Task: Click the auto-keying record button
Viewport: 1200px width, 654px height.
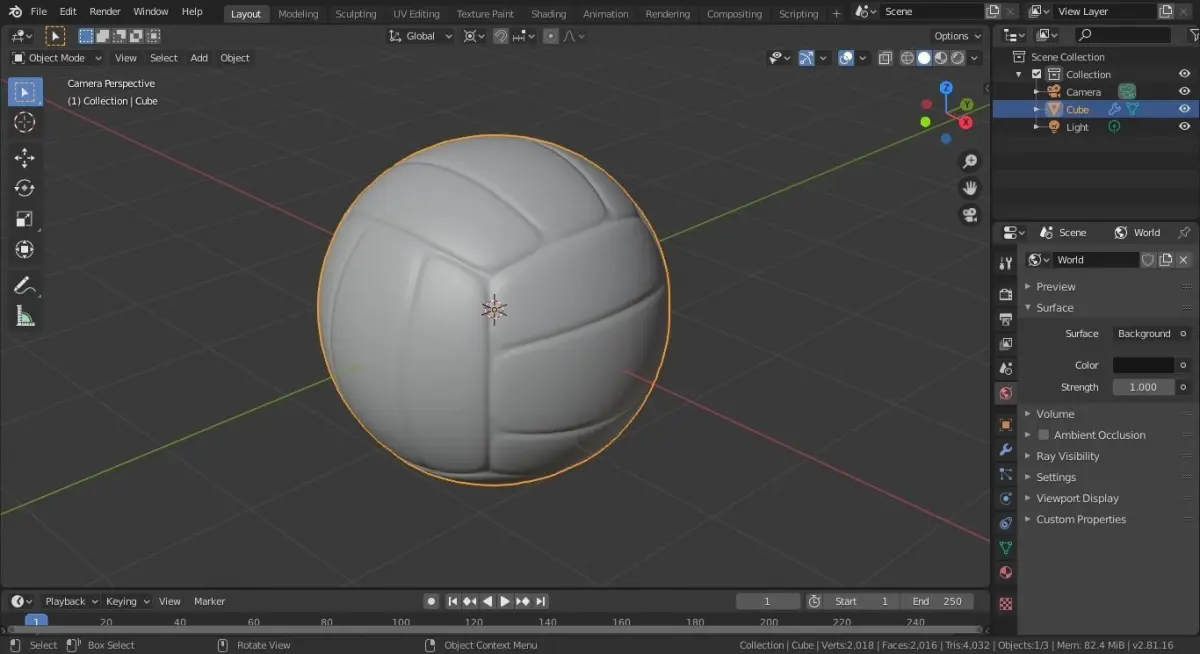Action: (x=431, y=601)
